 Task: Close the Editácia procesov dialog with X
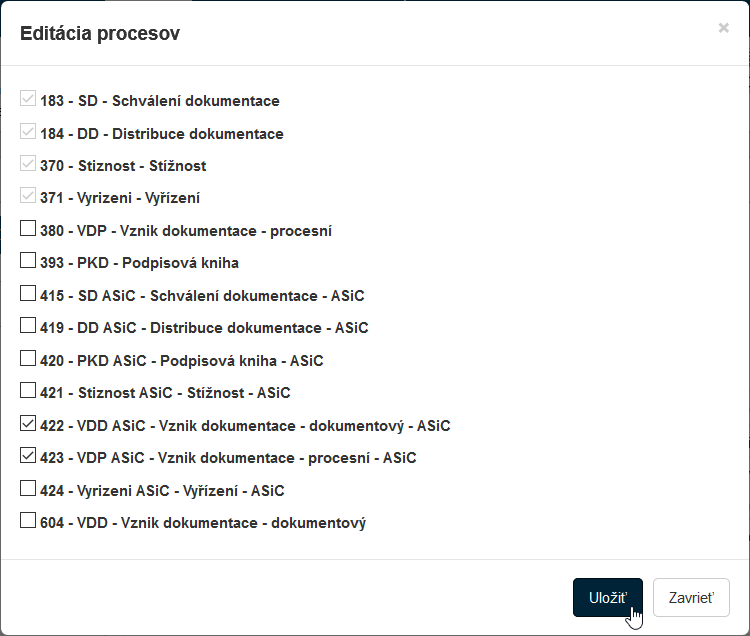723,28
